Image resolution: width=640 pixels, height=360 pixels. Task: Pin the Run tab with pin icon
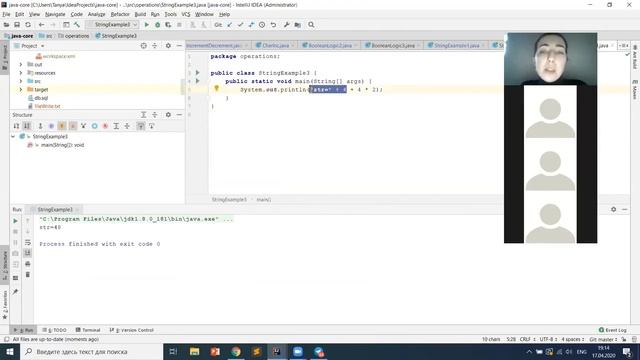click(16, 292)
